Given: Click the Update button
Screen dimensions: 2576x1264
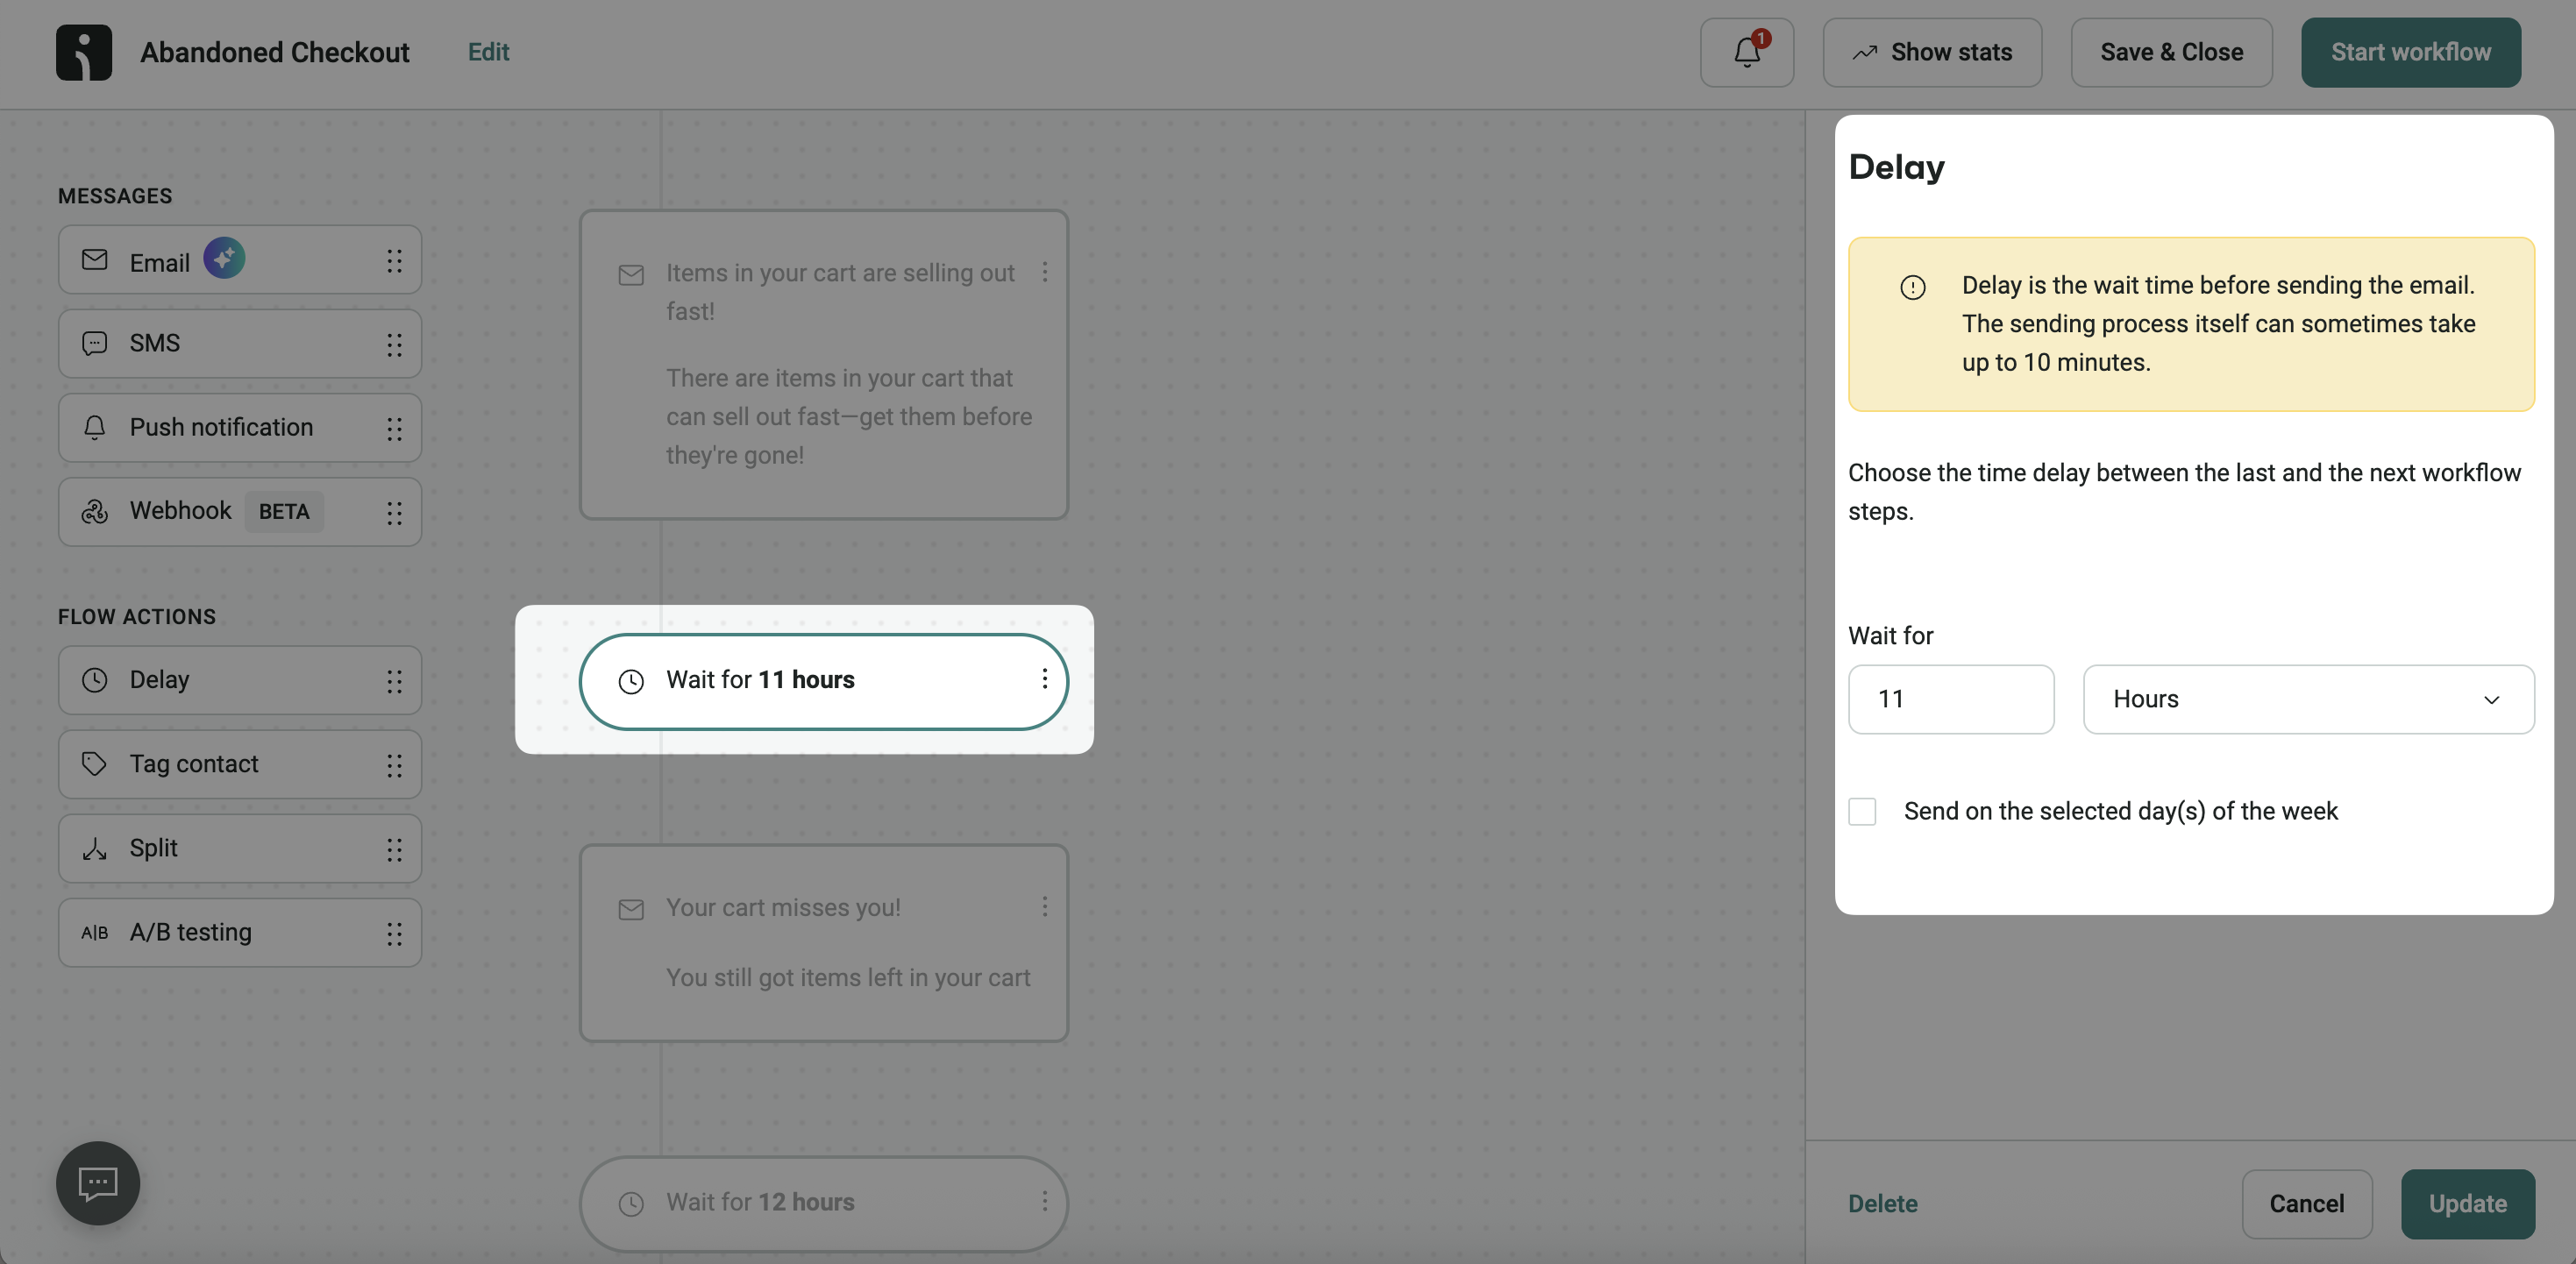Looking at the screenshot, I should (2468, 1203).
